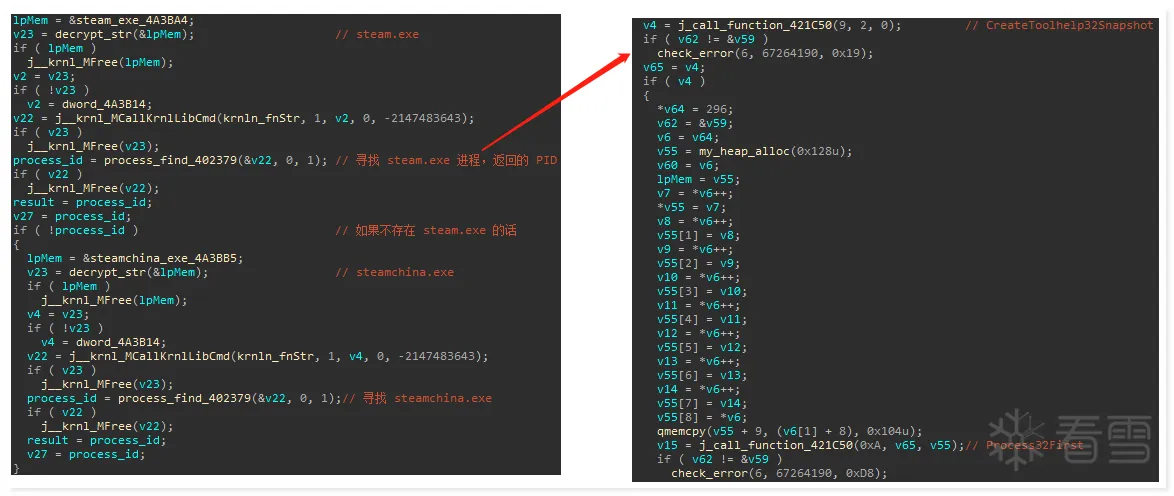Click the left code screenshot thumbnail
The image size is (1174, 496).
pyautogui.click(x=286, y=244)
